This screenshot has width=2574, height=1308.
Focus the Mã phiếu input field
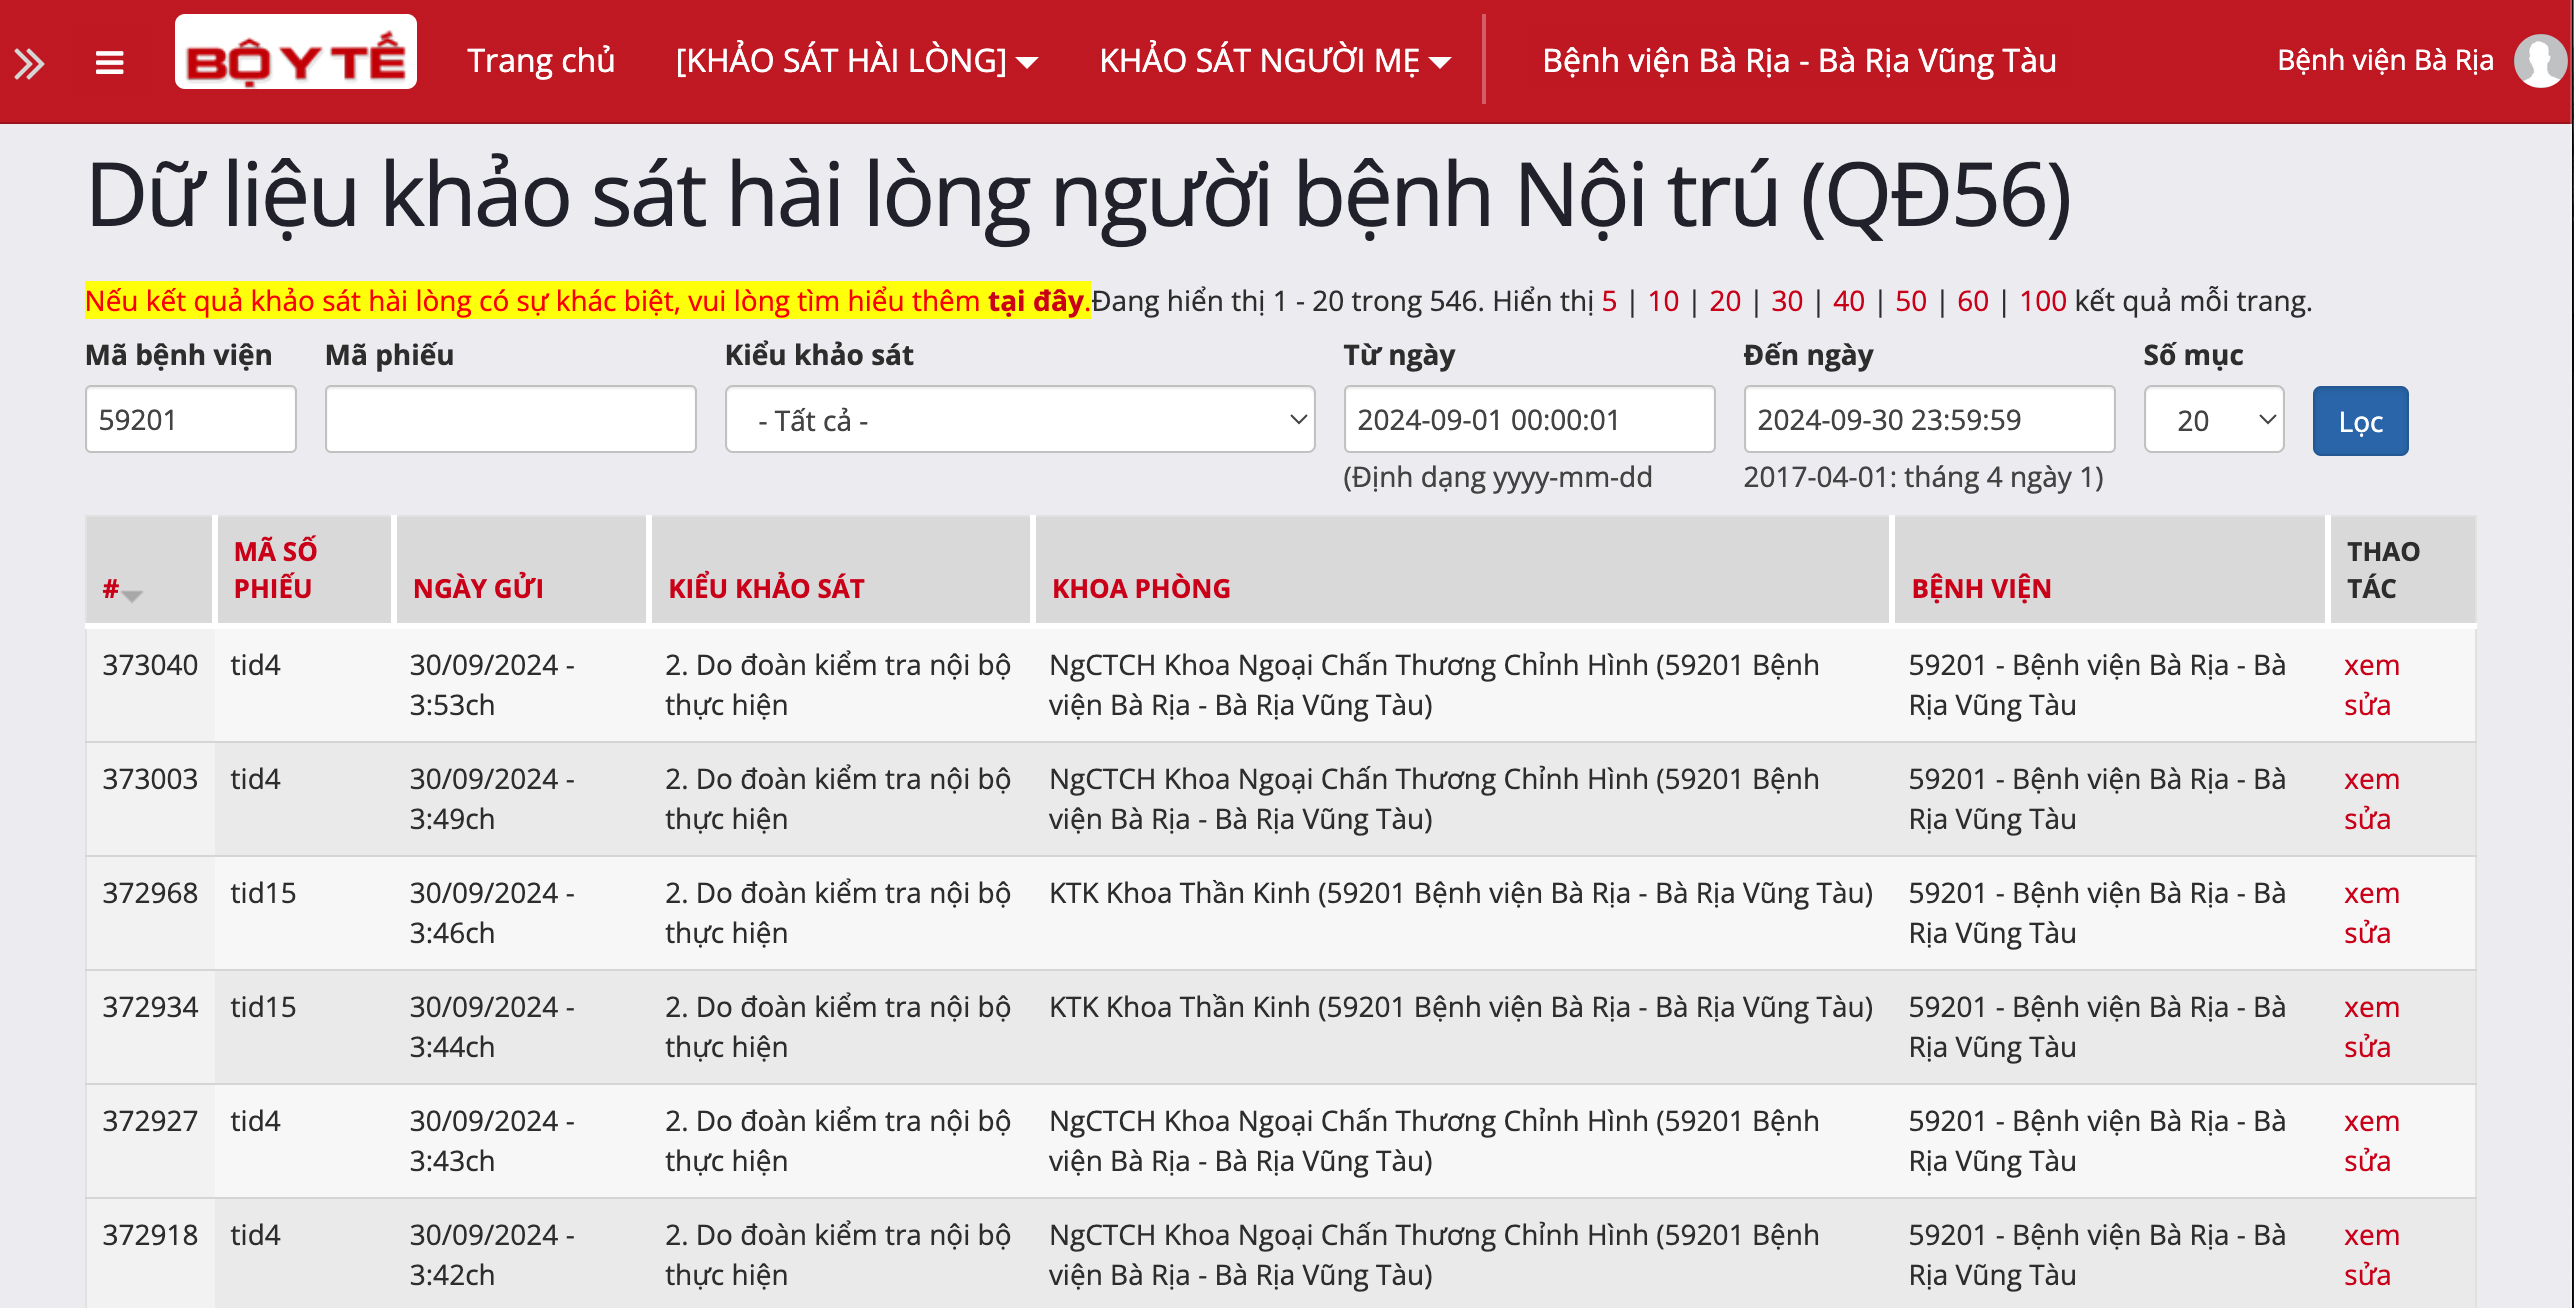click(510, 420)
